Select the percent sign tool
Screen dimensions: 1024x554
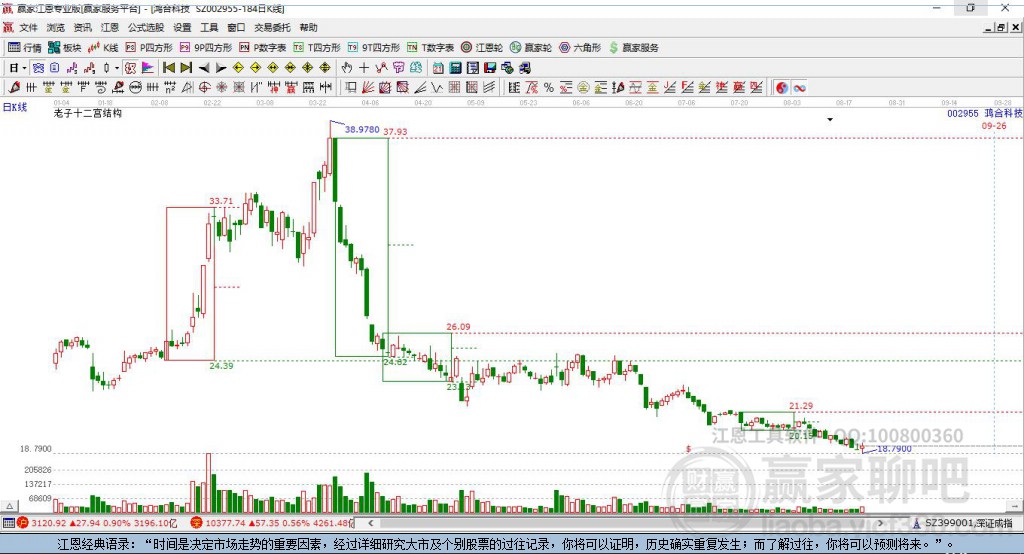pyautogui.click(x=549, y=88)
